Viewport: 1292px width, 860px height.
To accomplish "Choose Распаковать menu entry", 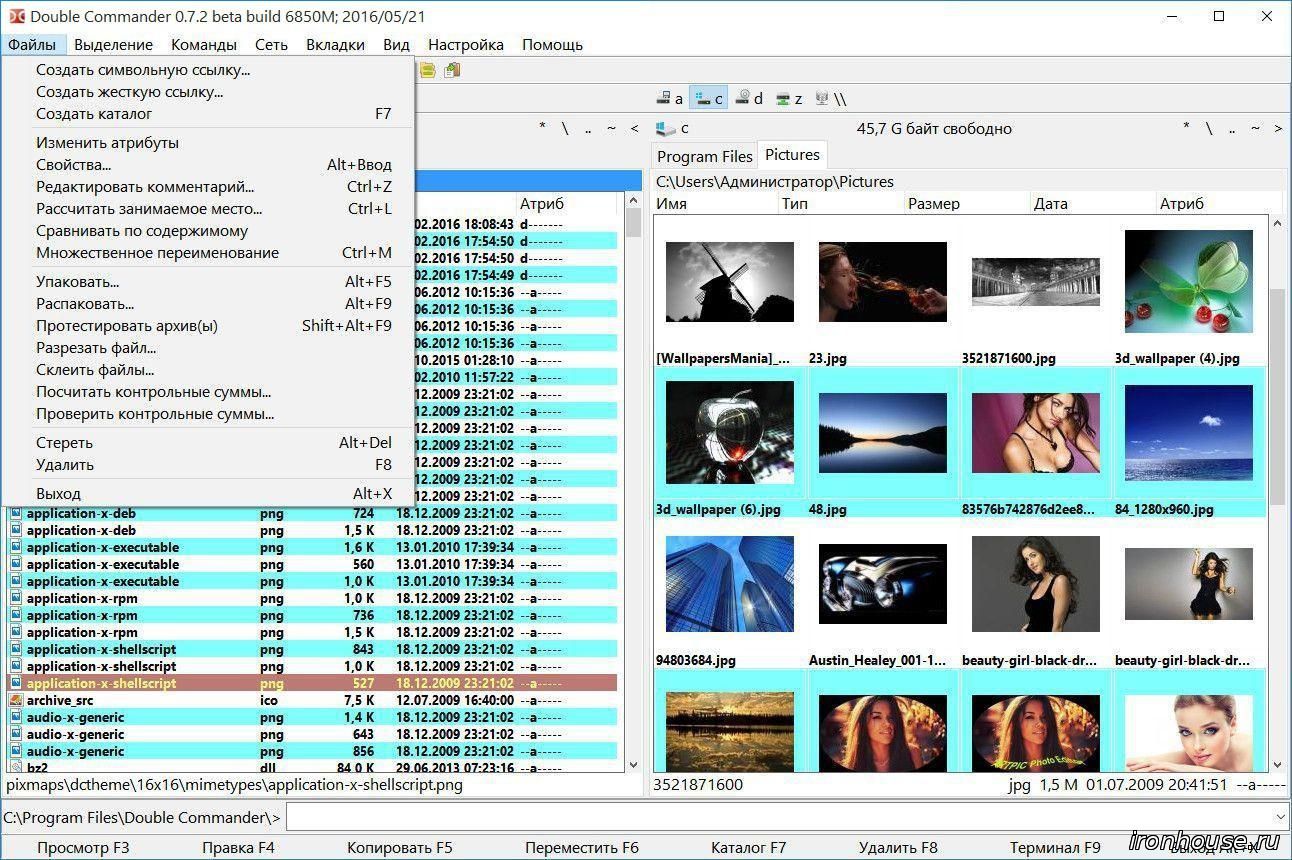I will (209, 304).
